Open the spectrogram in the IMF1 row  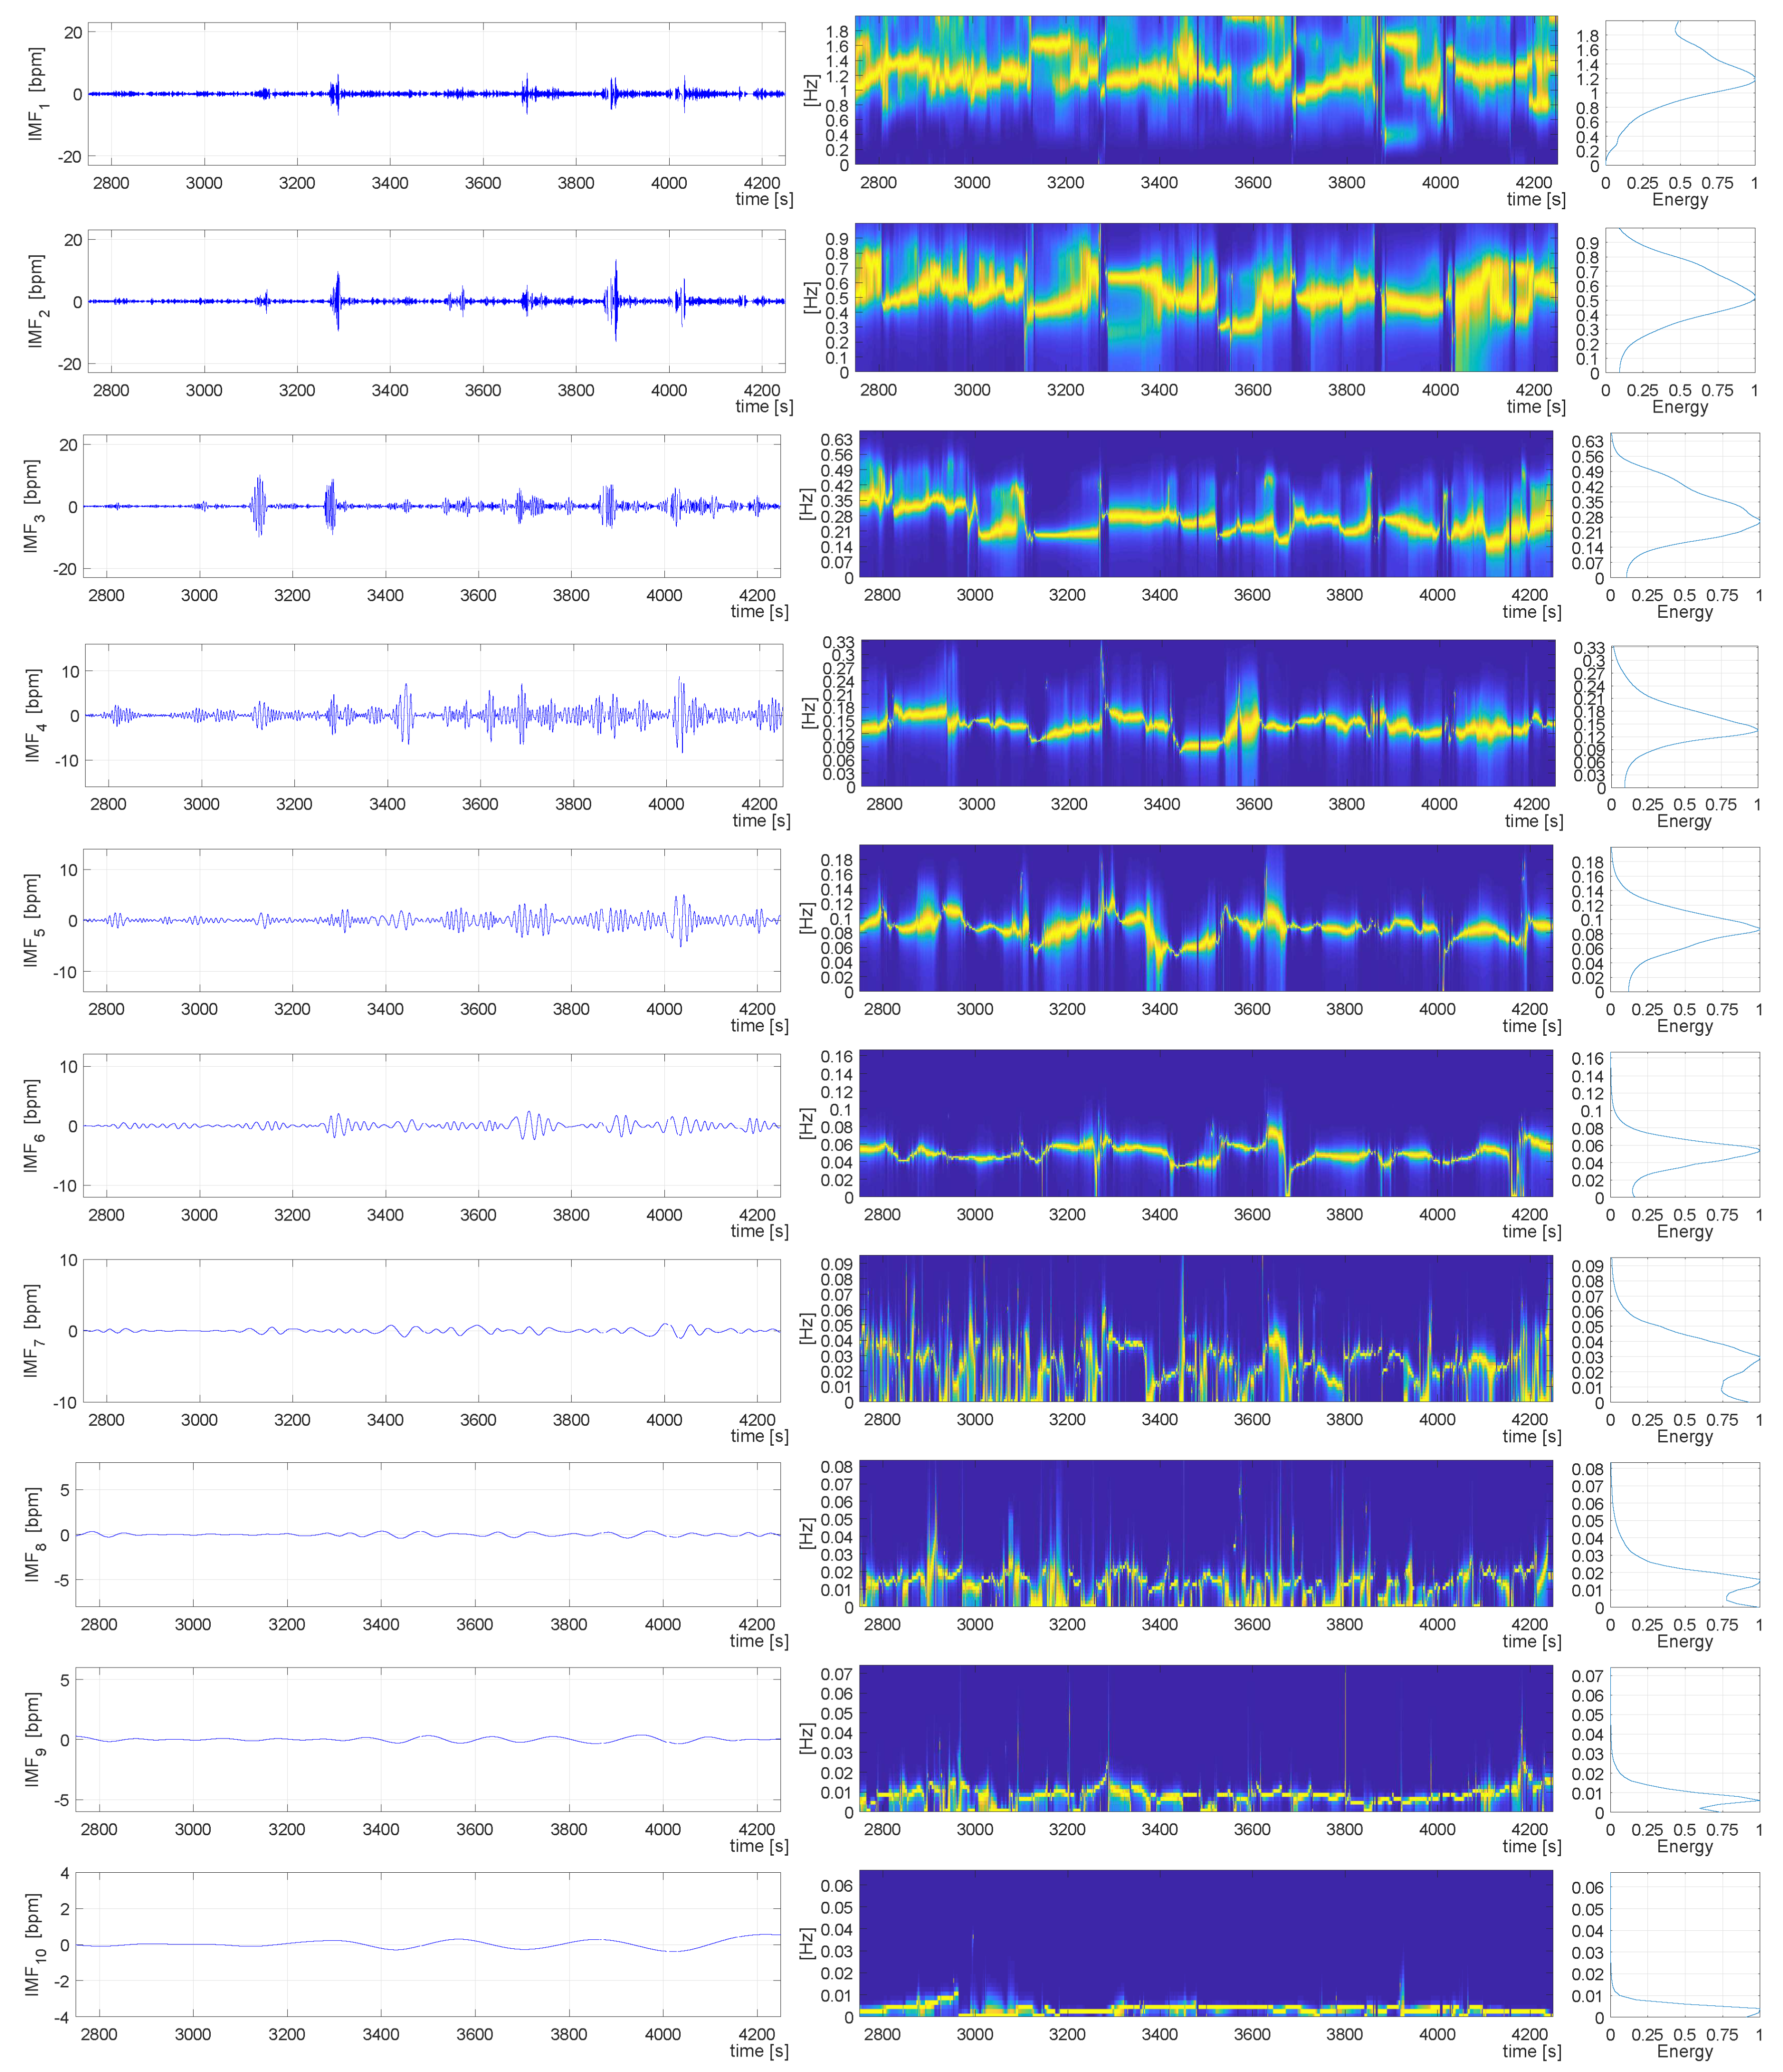pos(1206,90)
